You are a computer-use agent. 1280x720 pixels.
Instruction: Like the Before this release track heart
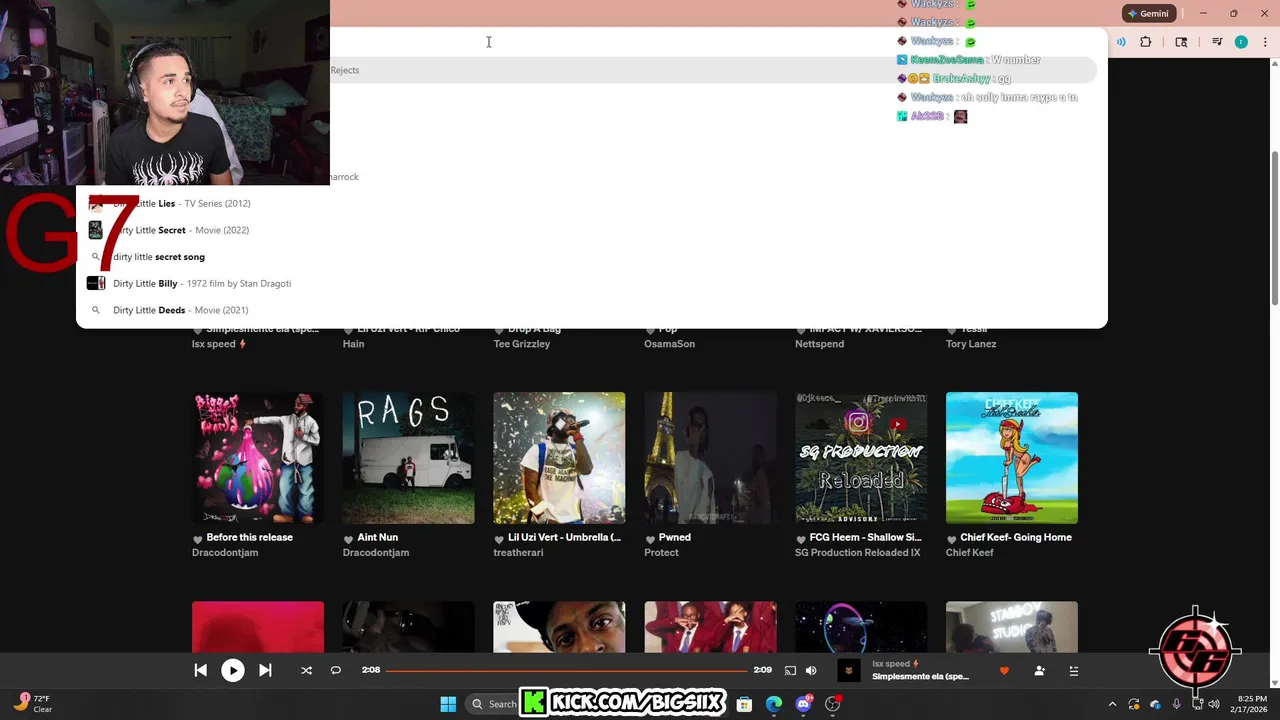pos(197,539)
